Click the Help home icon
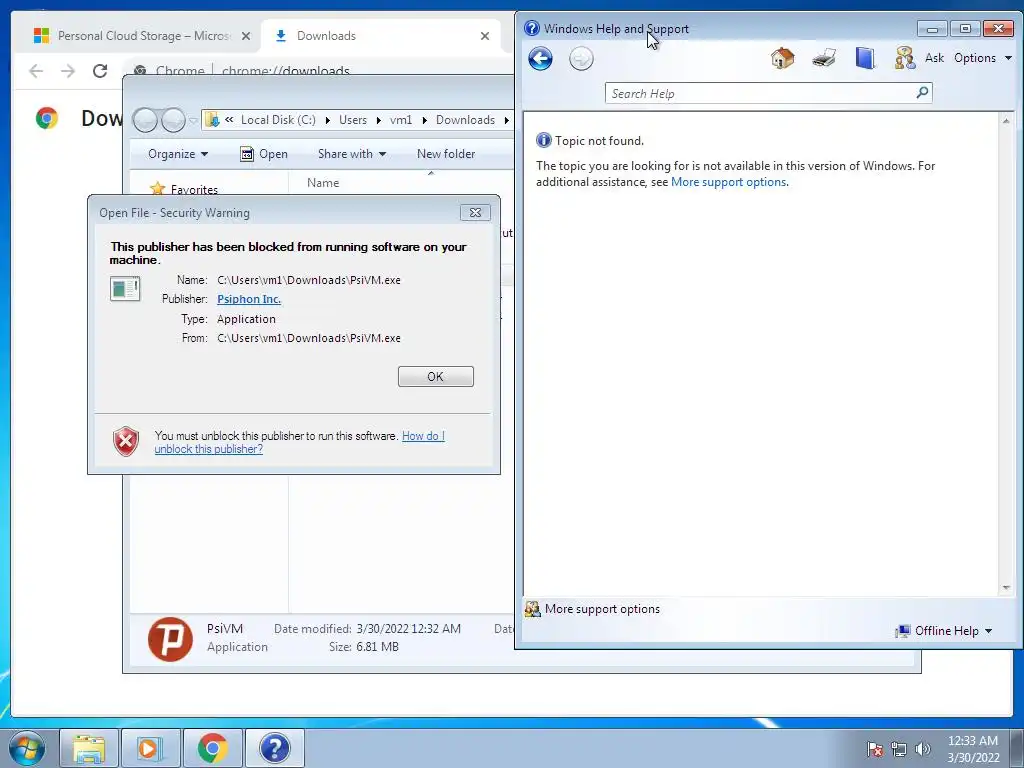The width and height of the screenshot is (1024, 768). [782, 58]
